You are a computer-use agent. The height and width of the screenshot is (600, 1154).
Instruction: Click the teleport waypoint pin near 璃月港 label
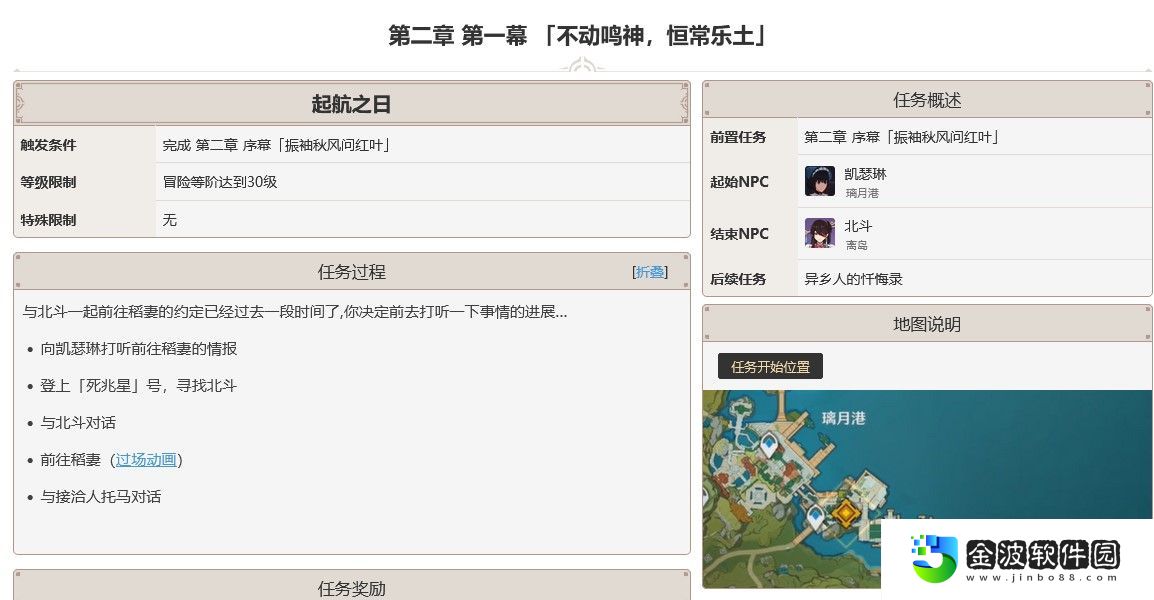(768, 445)
